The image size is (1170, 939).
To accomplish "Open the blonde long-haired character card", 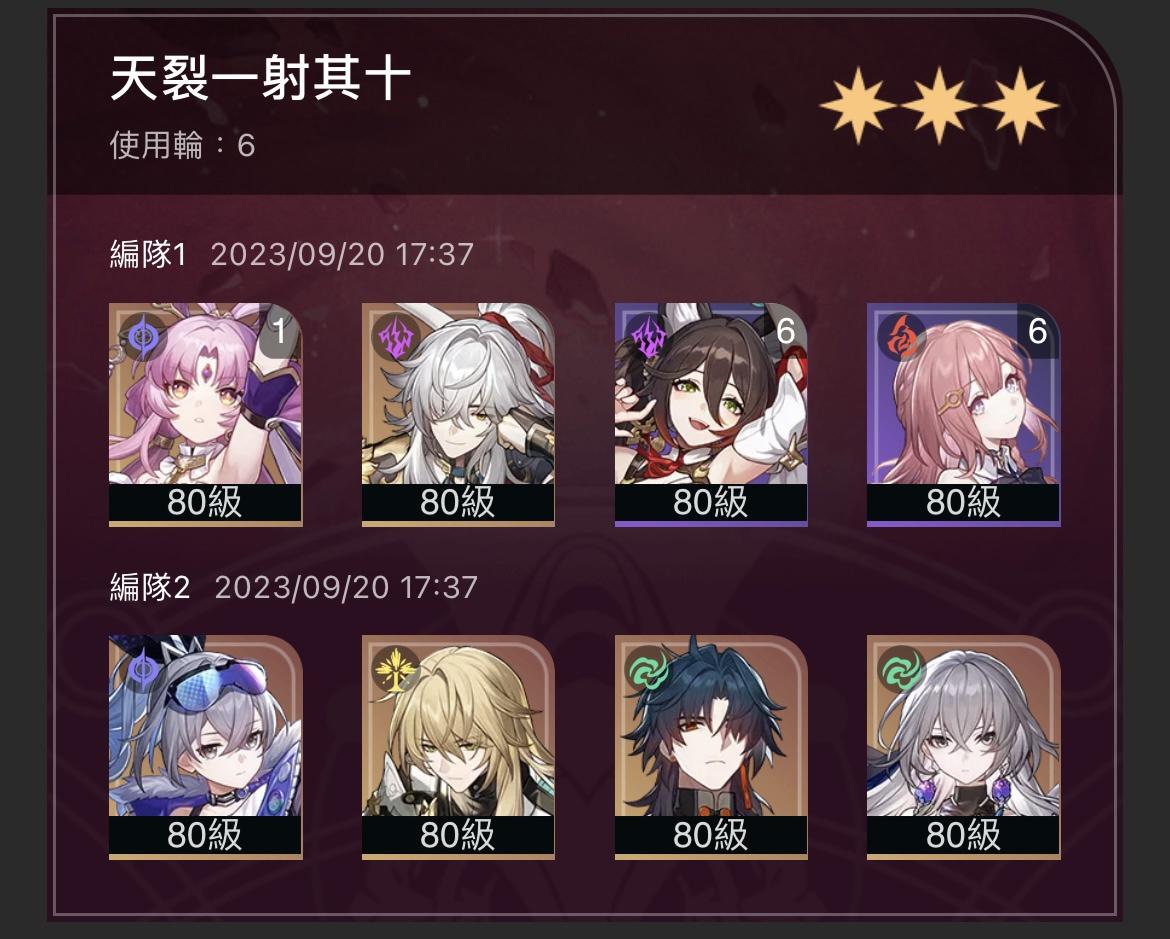I will [458, 747].
